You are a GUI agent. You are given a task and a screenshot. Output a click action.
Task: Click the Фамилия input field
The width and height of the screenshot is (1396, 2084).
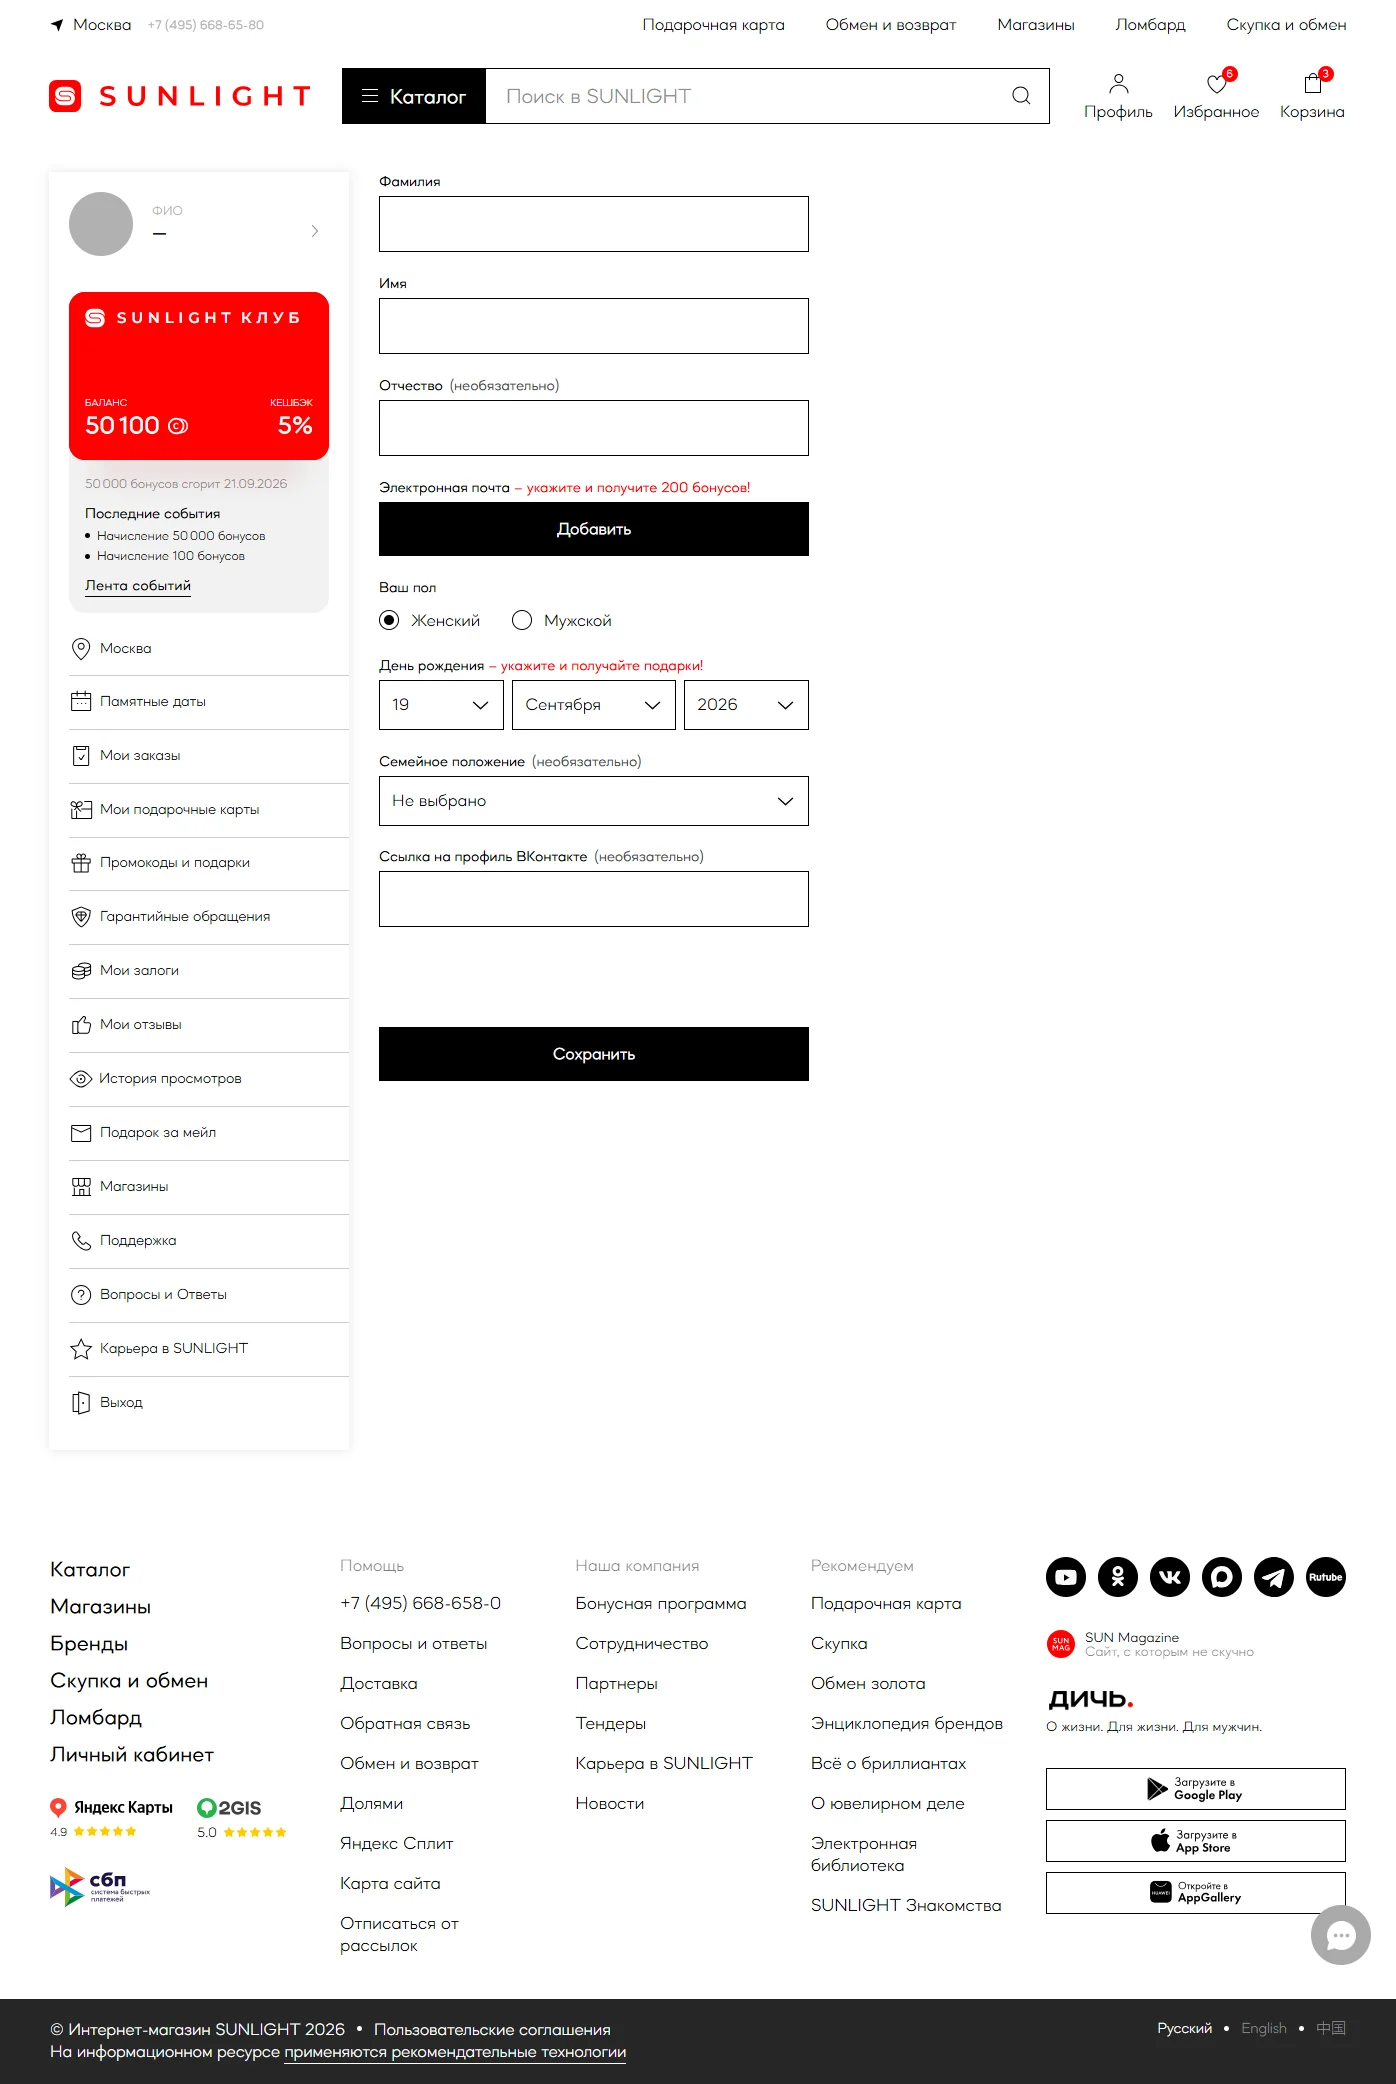click(x=594, y=224)
